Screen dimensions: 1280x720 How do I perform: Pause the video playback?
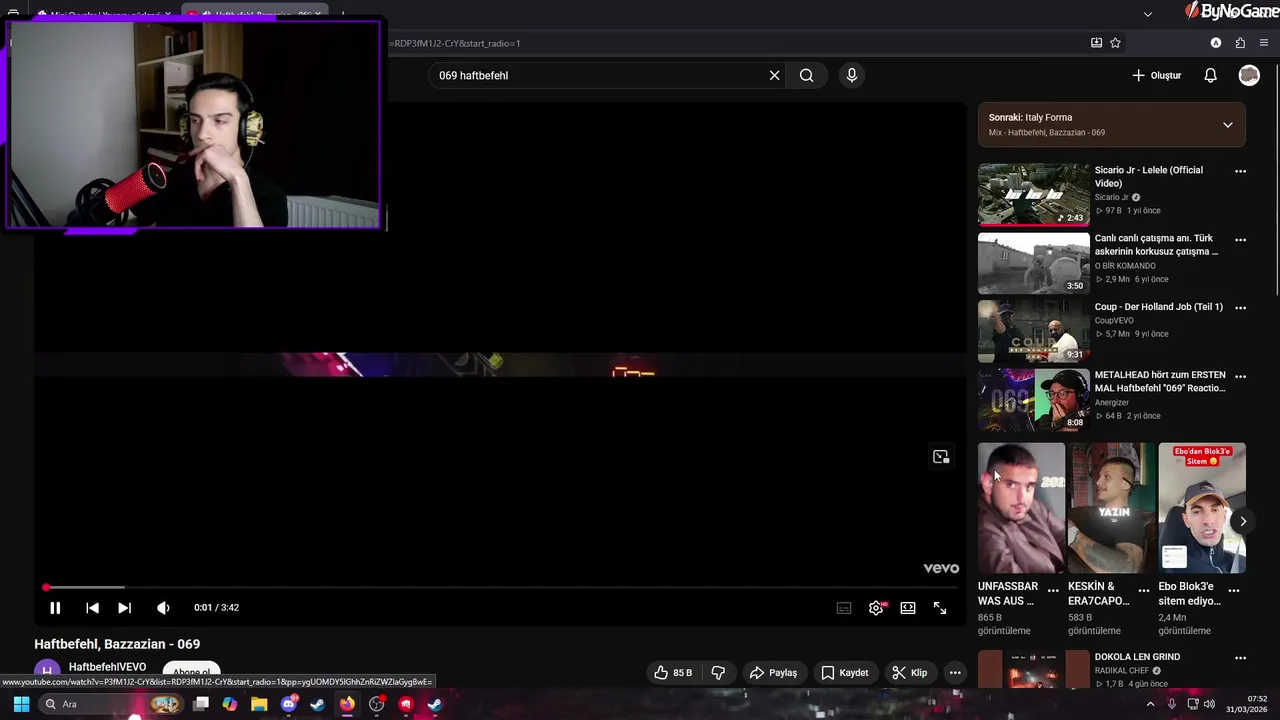(x=55, y=607)
